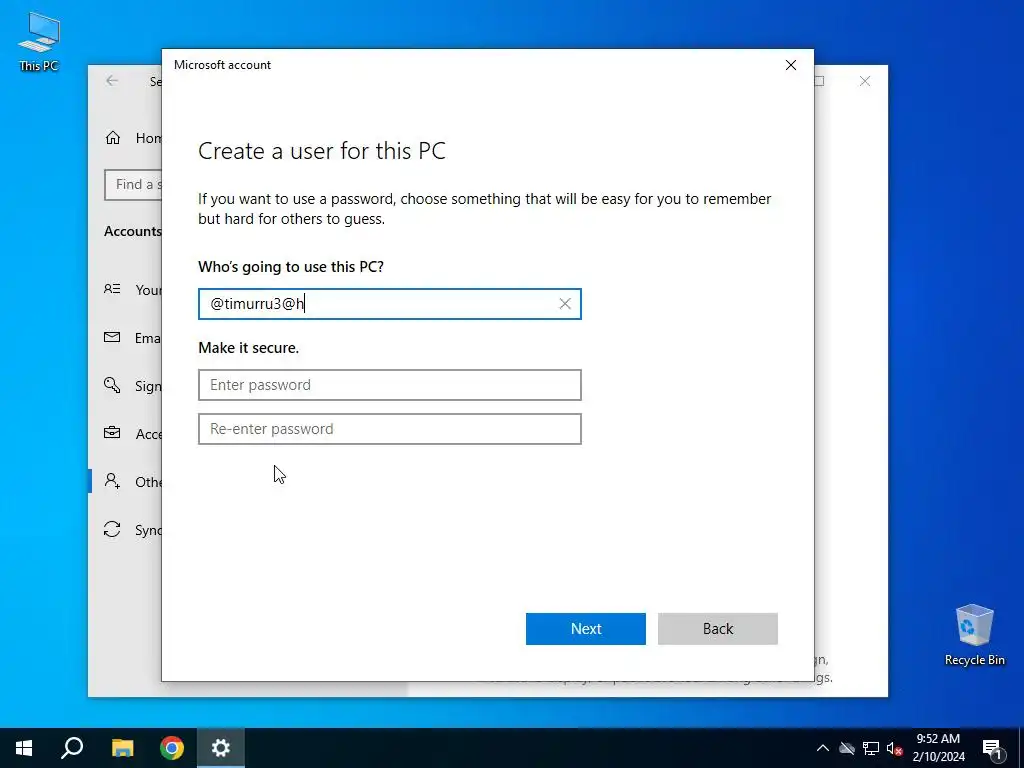Show hidden system tray icons
Image resolution: width=1024 pixels, height=768 pixels.
(x=823, y=748)
